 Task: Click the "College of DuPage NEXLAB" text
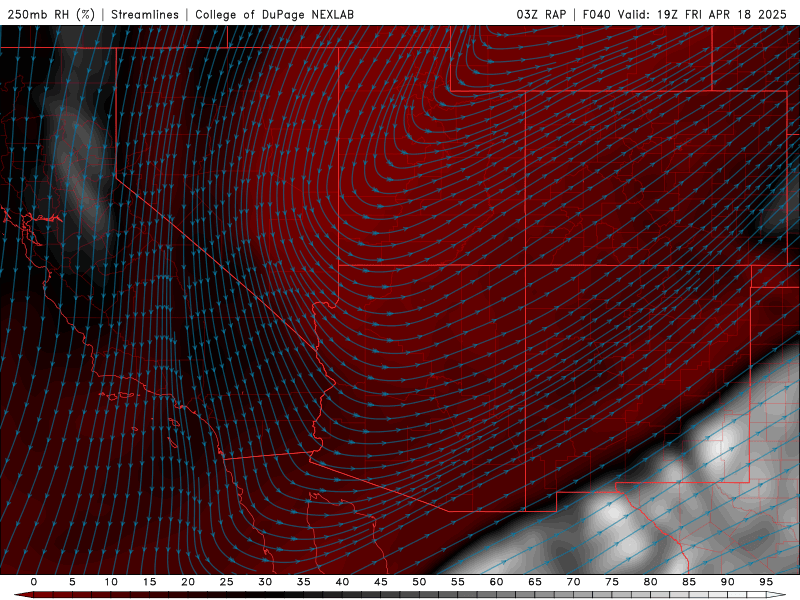tap(274, 14)
